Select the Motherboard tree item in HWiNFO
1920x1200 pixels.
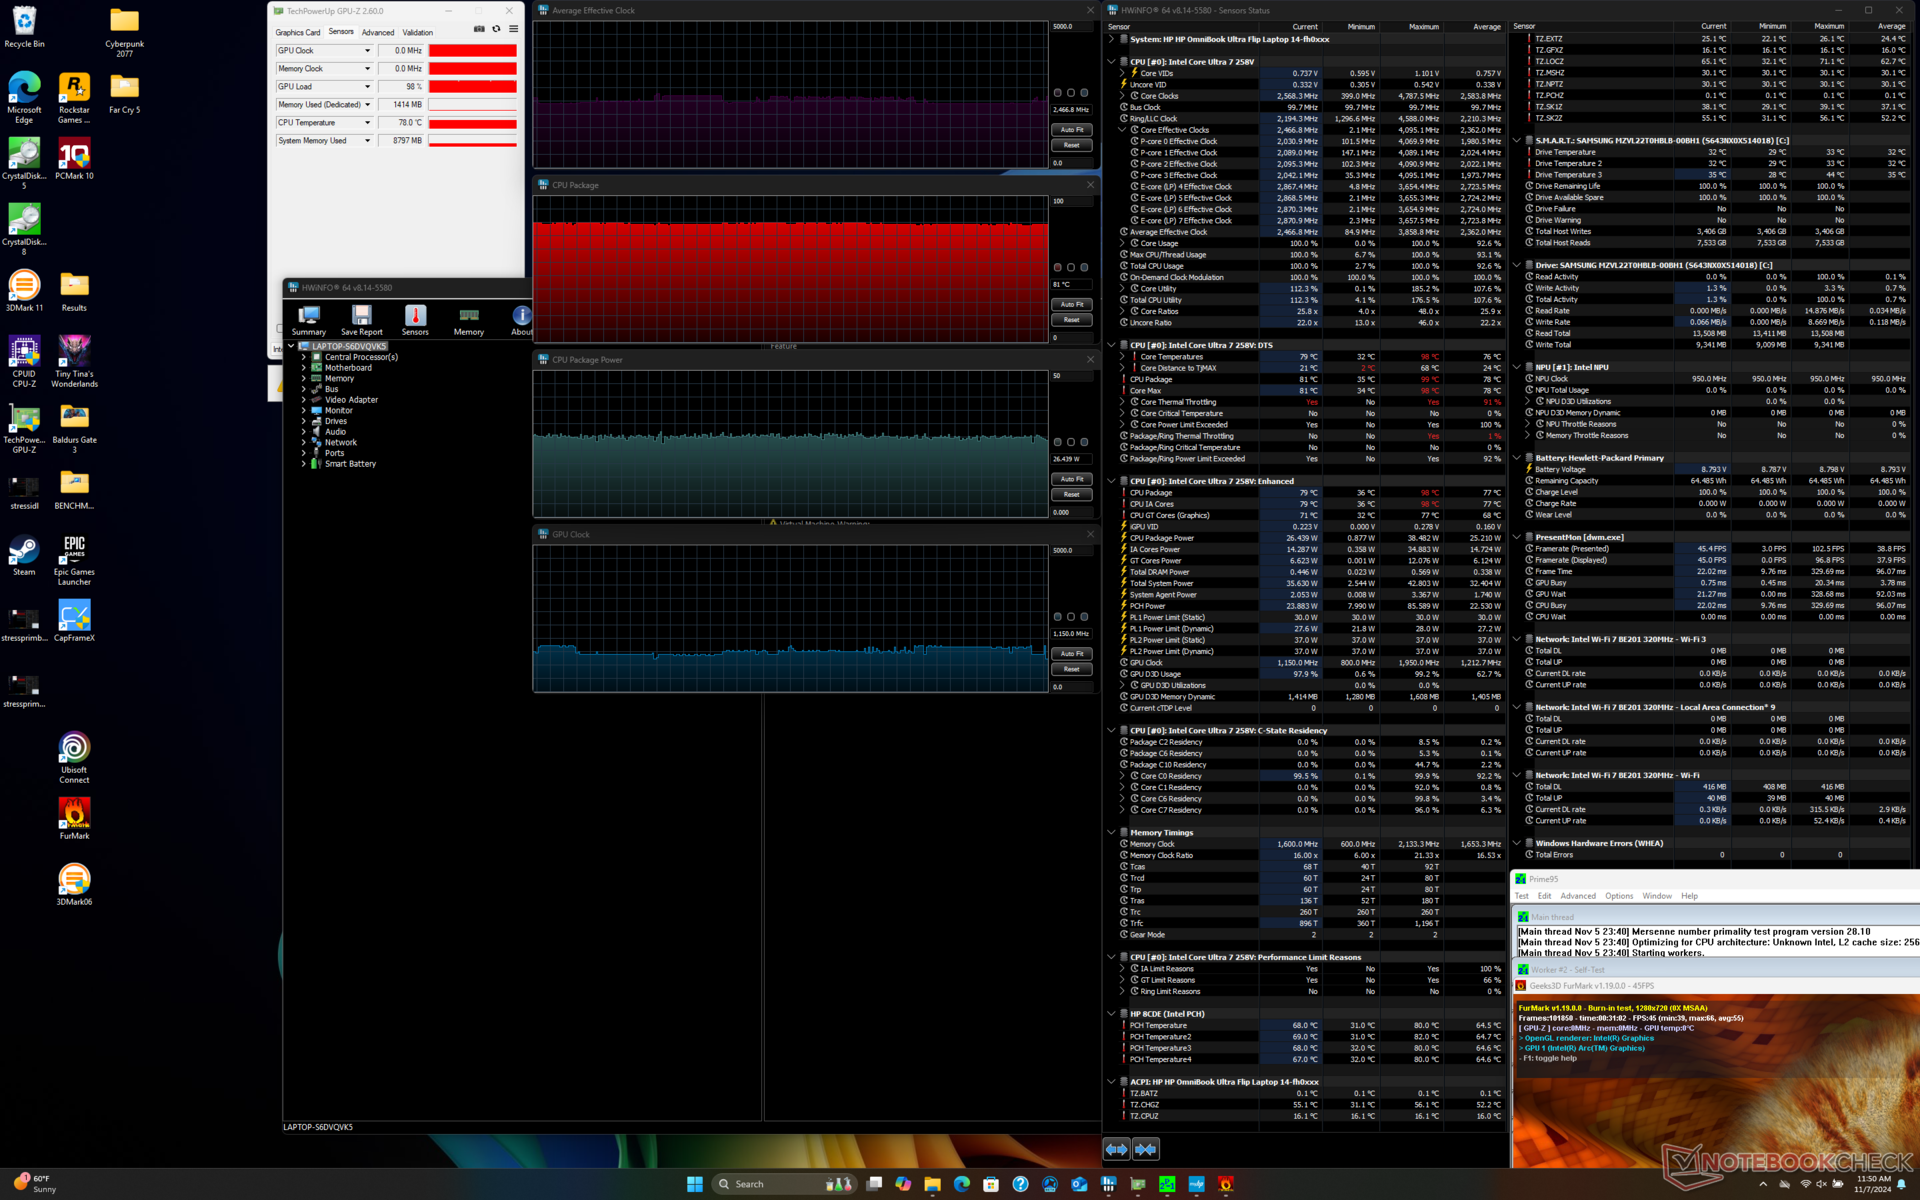348,368
